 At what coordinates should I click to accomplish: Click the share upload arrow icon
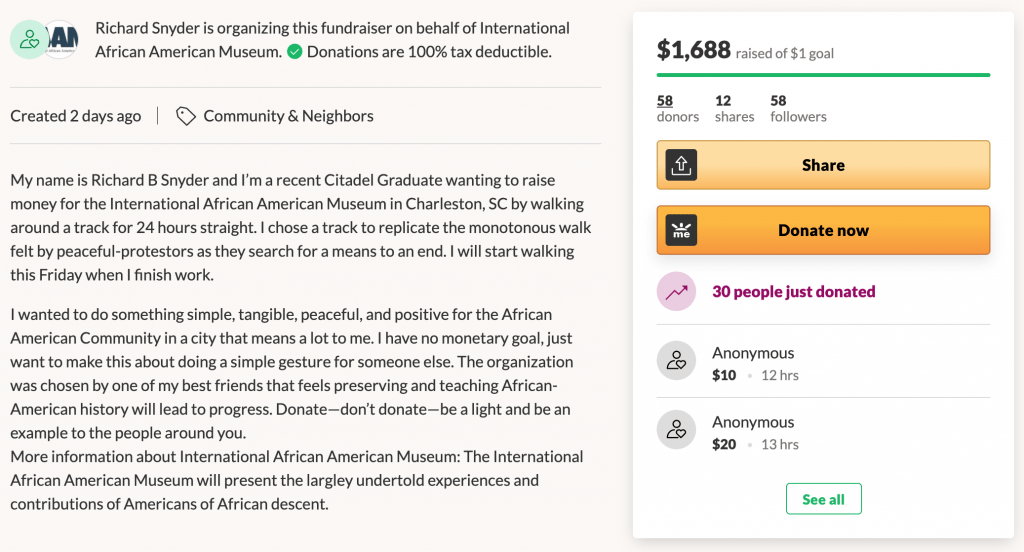681,165
